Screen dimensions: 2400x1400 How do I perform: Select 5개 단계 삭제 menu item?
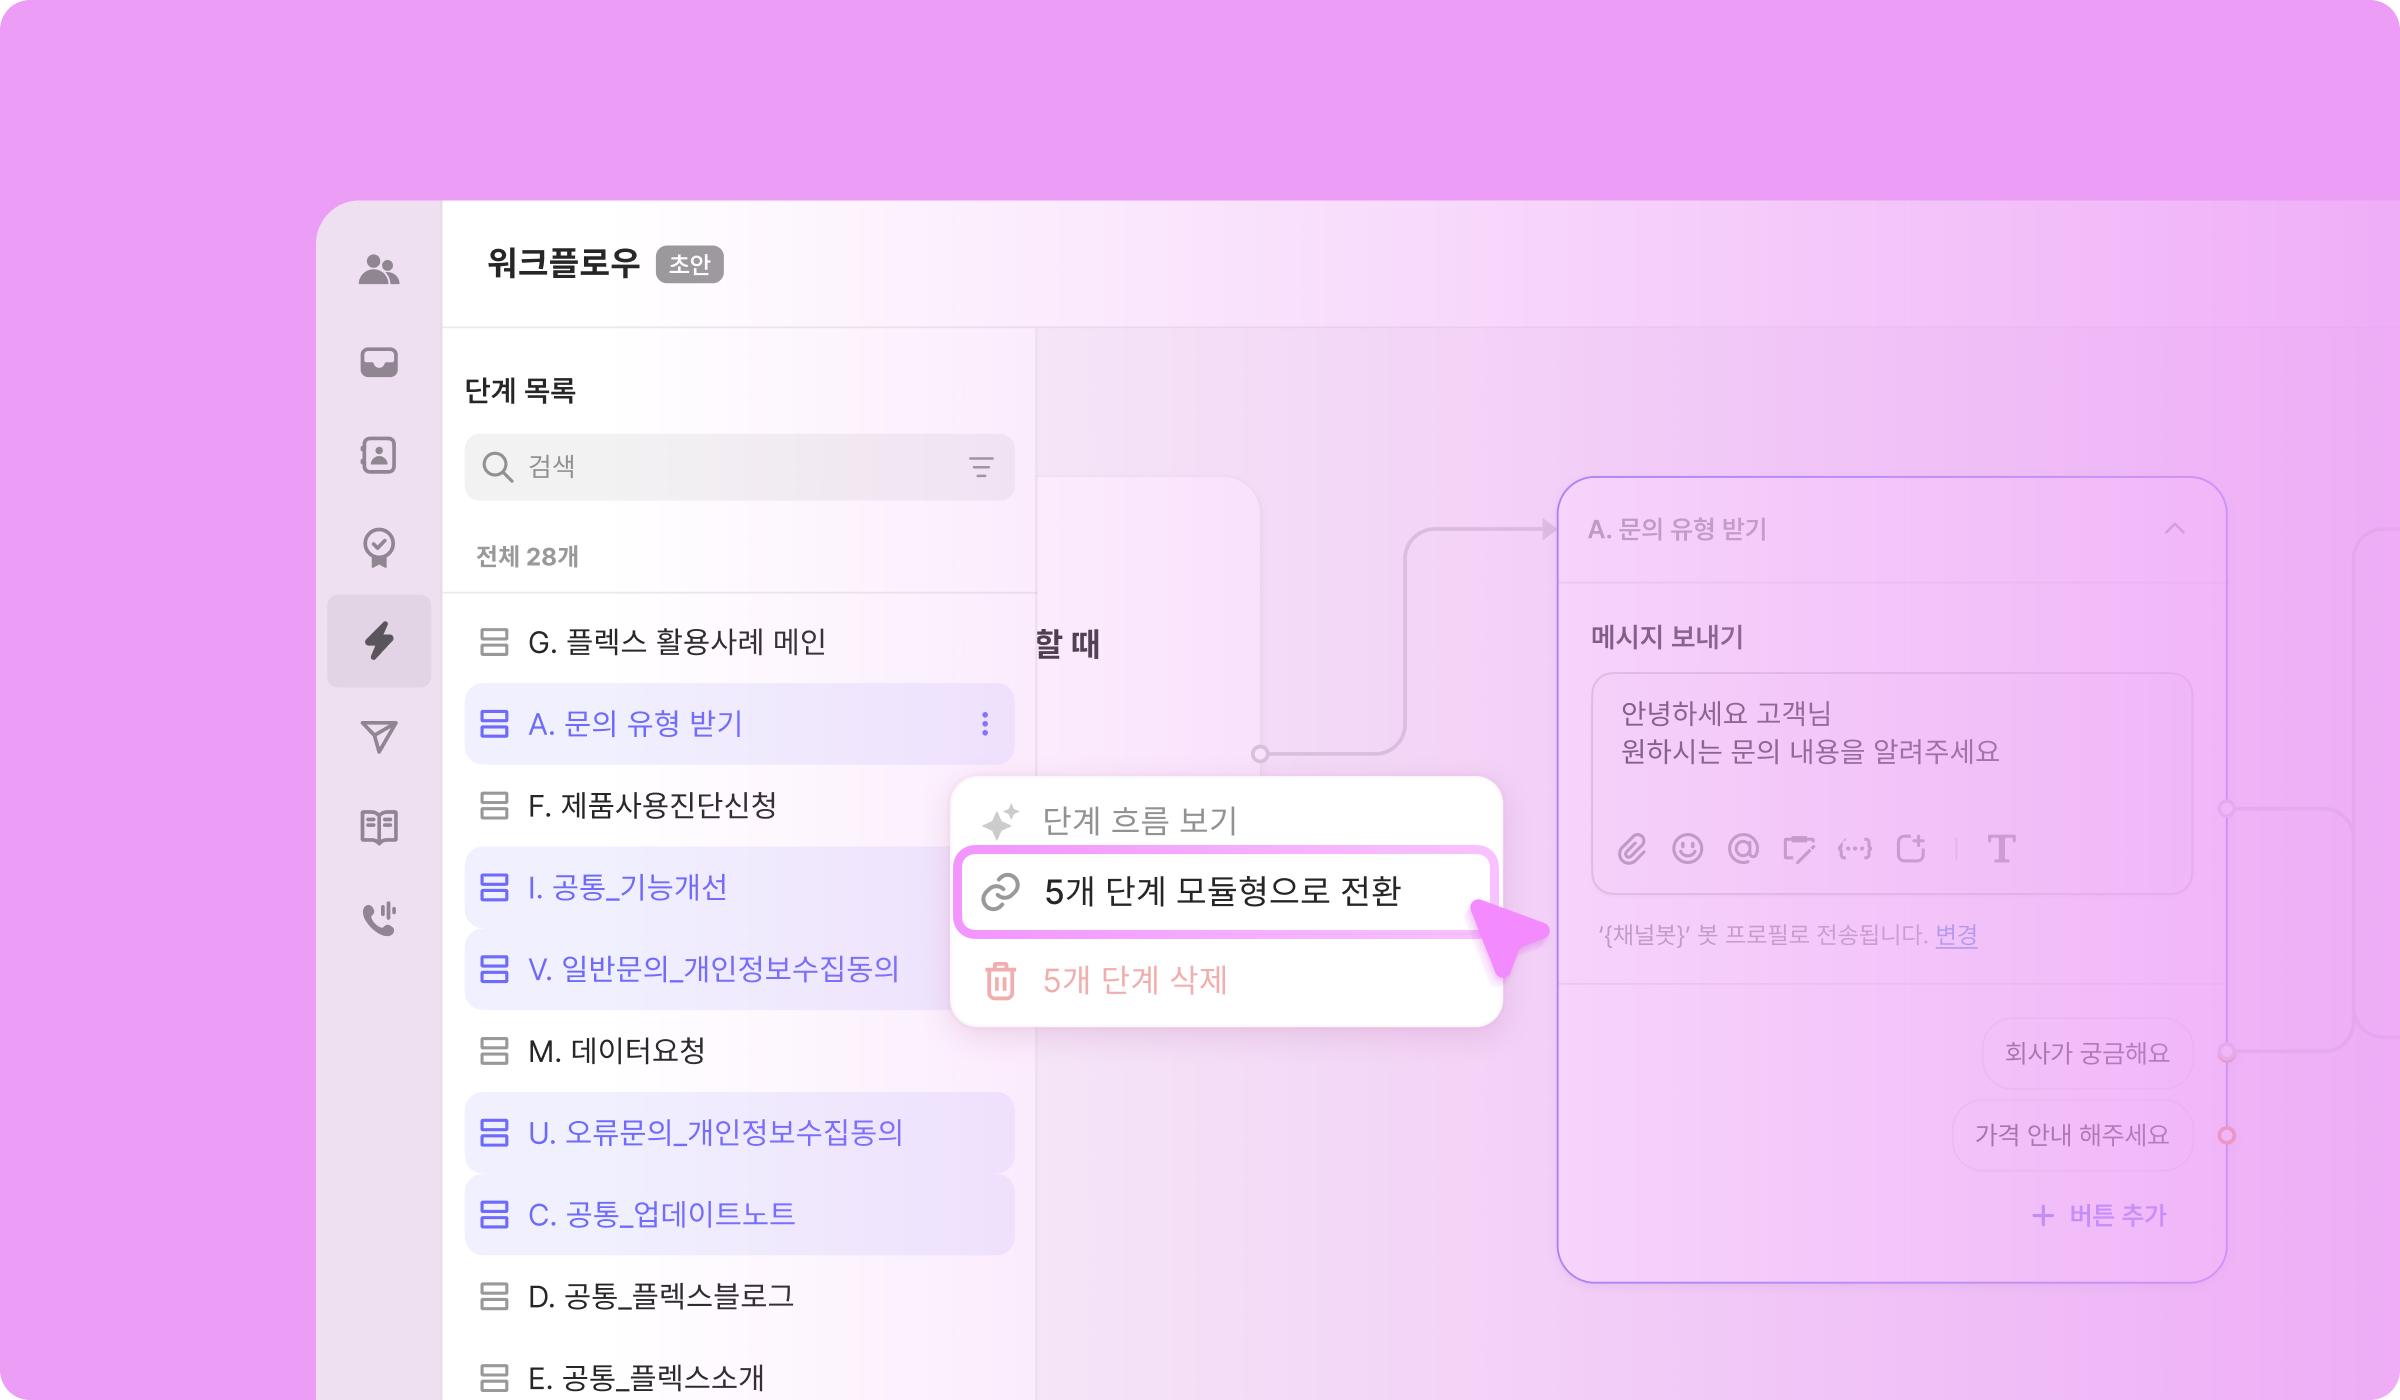[1134, 980]
